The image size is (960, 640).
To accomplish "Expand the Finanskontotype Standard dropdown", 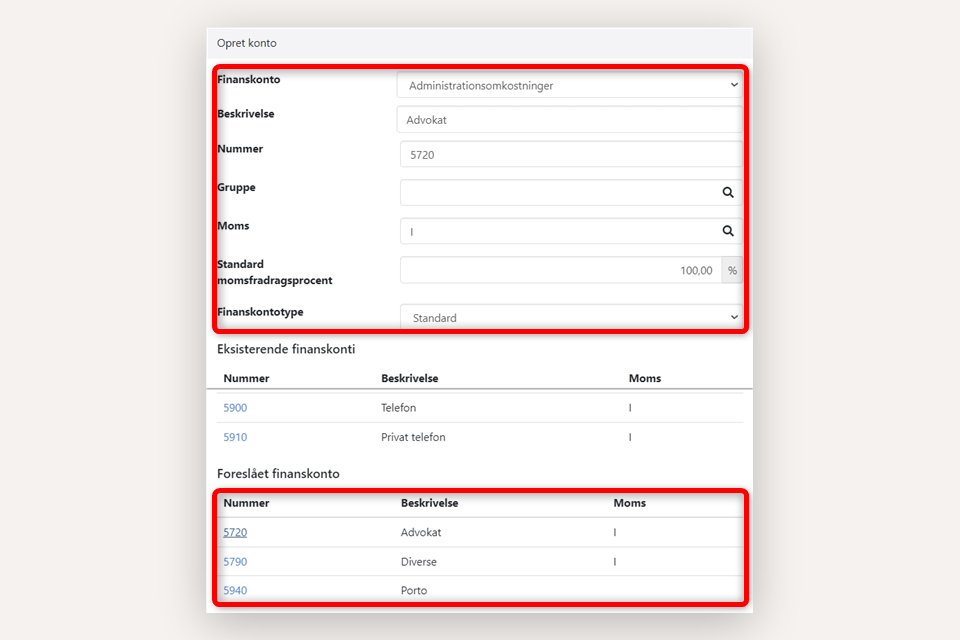I will (570, 318).
